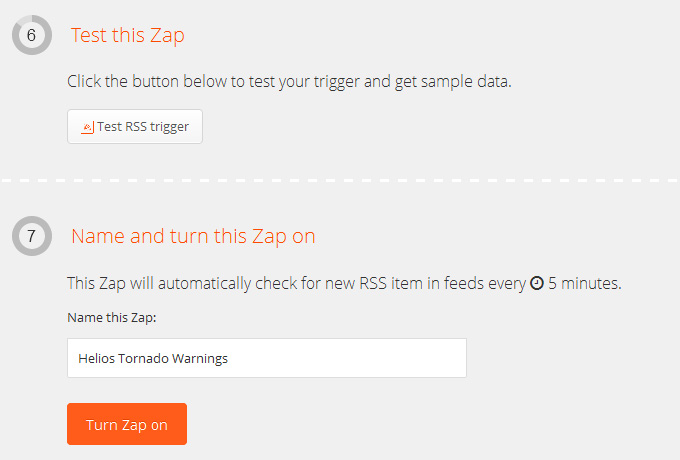Click the dashed divider between steps
The width and height of the screenshot is (680, 460).
(340, 180)
